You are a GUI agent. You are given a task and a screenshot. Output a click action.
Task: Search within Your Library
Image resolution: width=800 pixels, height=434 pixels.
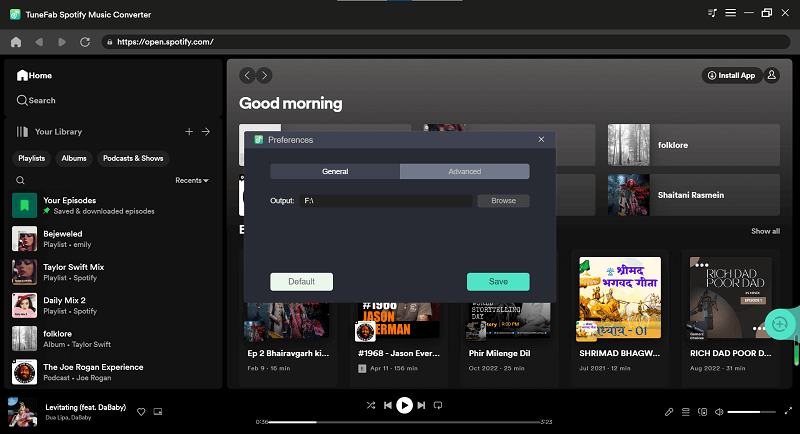20,180
